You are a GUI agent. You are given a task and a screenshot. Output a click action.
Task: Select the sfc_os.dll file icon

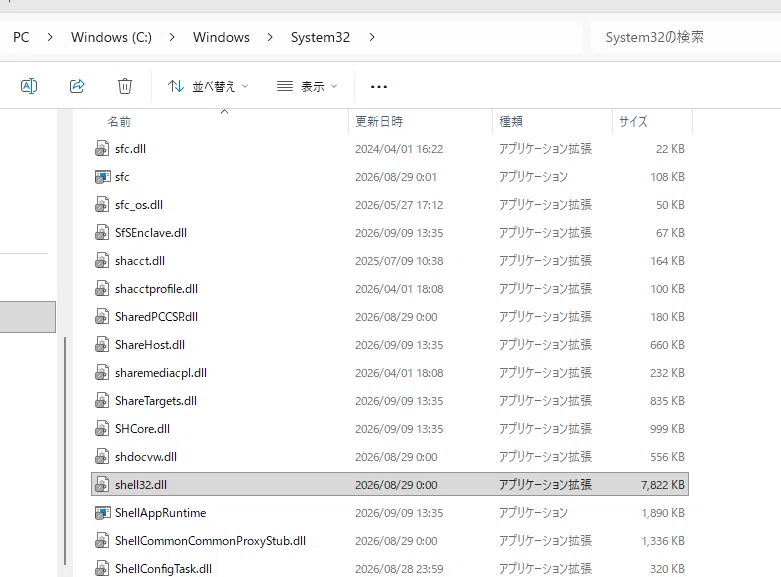[102, 204]
